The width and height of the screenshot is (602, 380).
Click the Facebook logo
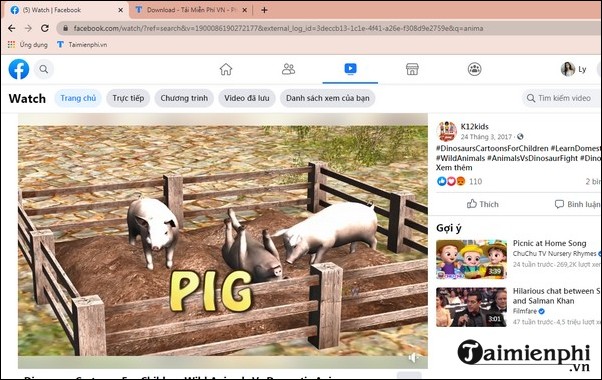(19, 69)
